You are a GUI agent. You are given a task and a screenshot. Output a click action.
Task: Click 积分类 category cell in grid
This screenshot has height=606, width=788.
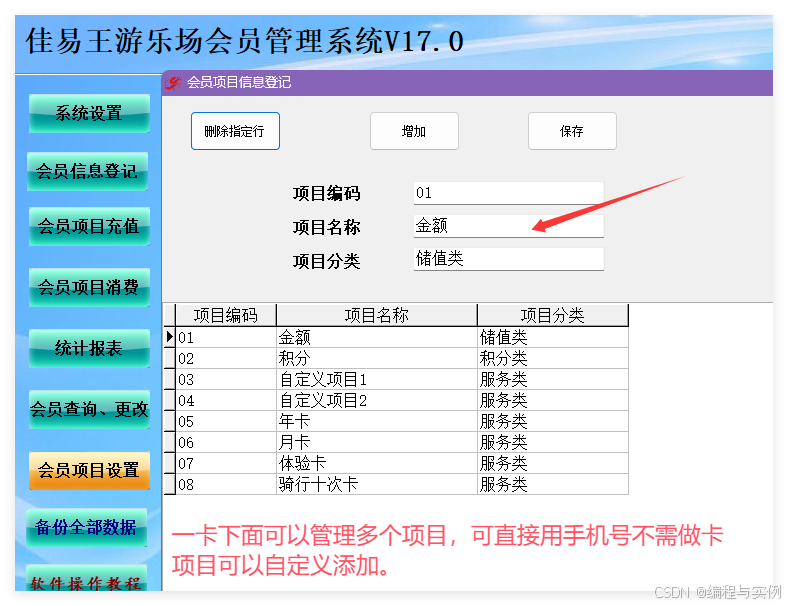coord(553,358)
